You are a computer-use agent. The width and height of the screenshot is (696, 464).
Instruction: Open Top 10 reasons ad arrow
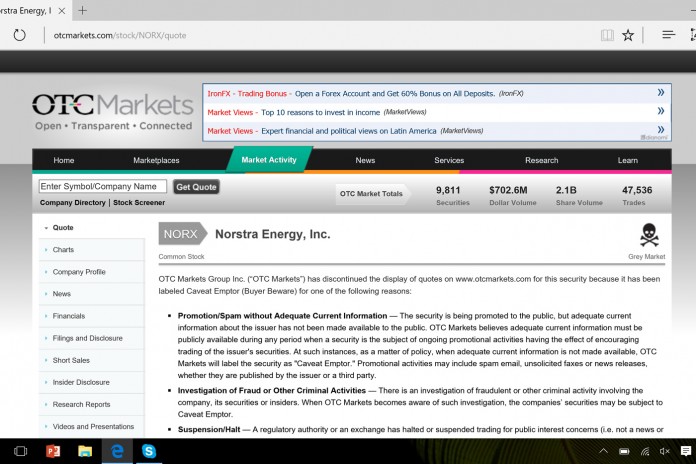[660, 111]
